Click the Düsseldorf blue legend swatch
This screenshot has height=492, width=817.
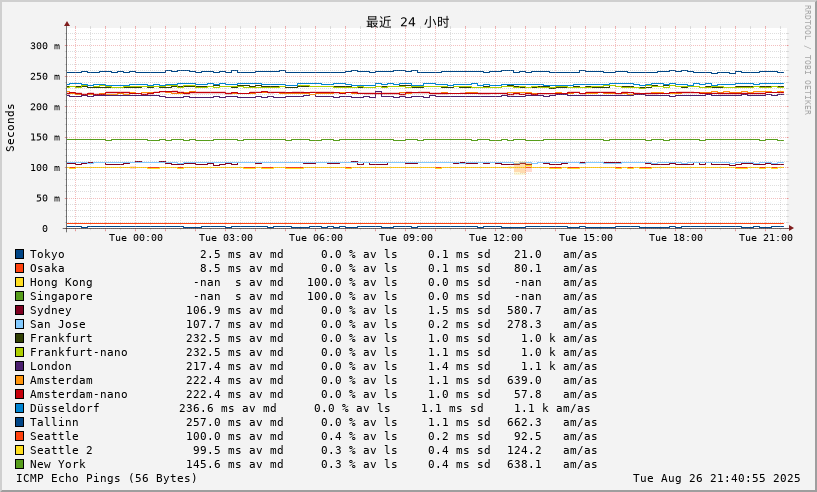point(19,409)
